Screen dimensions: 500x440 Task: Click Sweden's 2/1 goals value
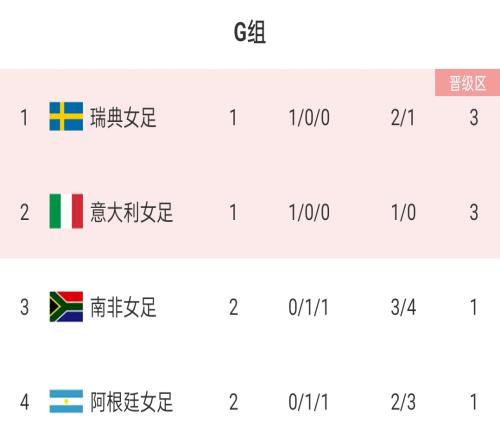coord(403,118)
